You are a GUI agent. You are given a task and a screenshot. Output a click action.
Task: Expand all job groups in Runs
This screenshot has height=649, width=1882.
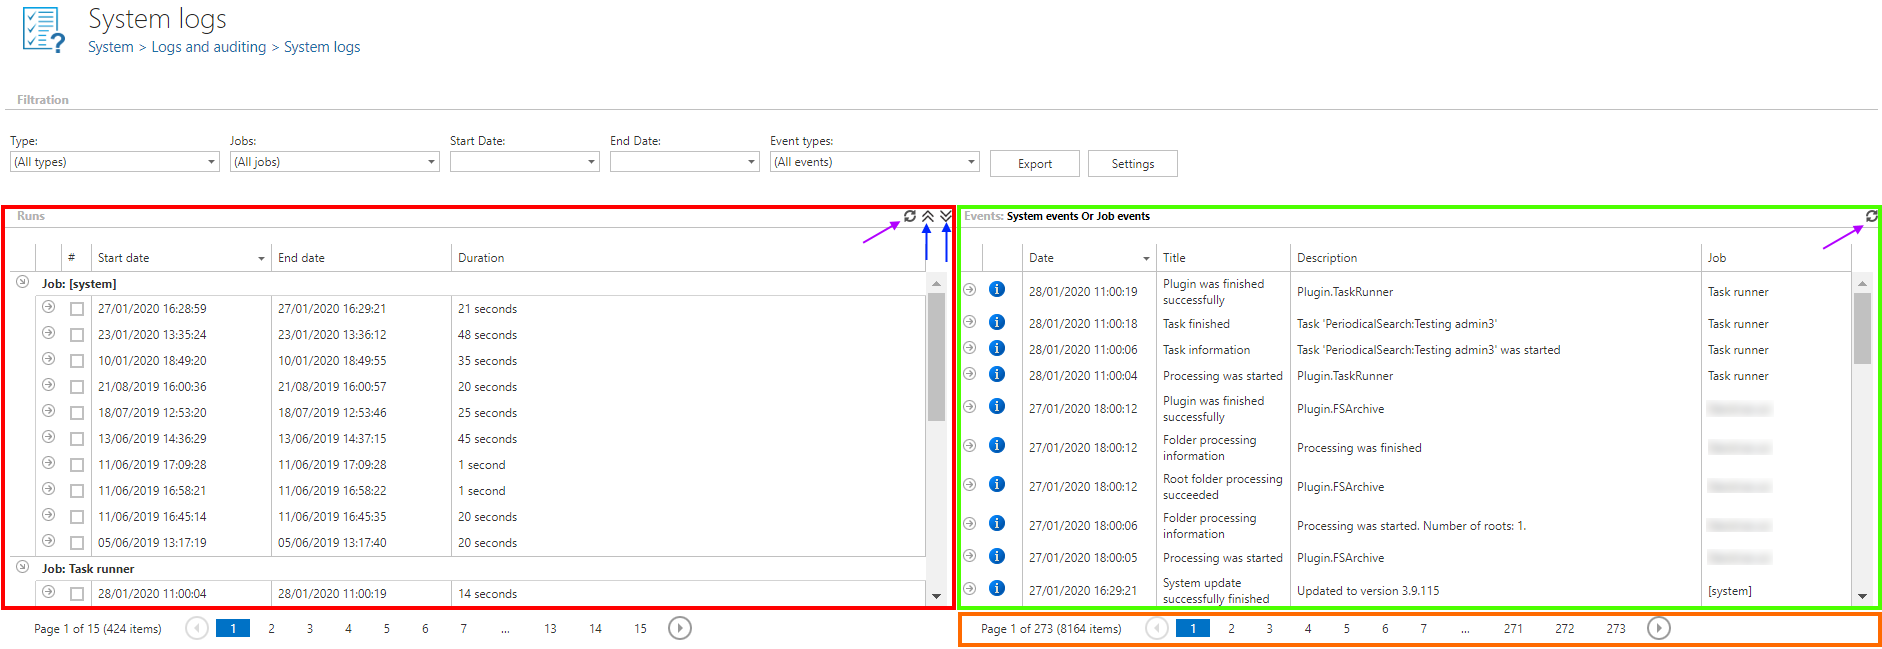pos(945,216)
